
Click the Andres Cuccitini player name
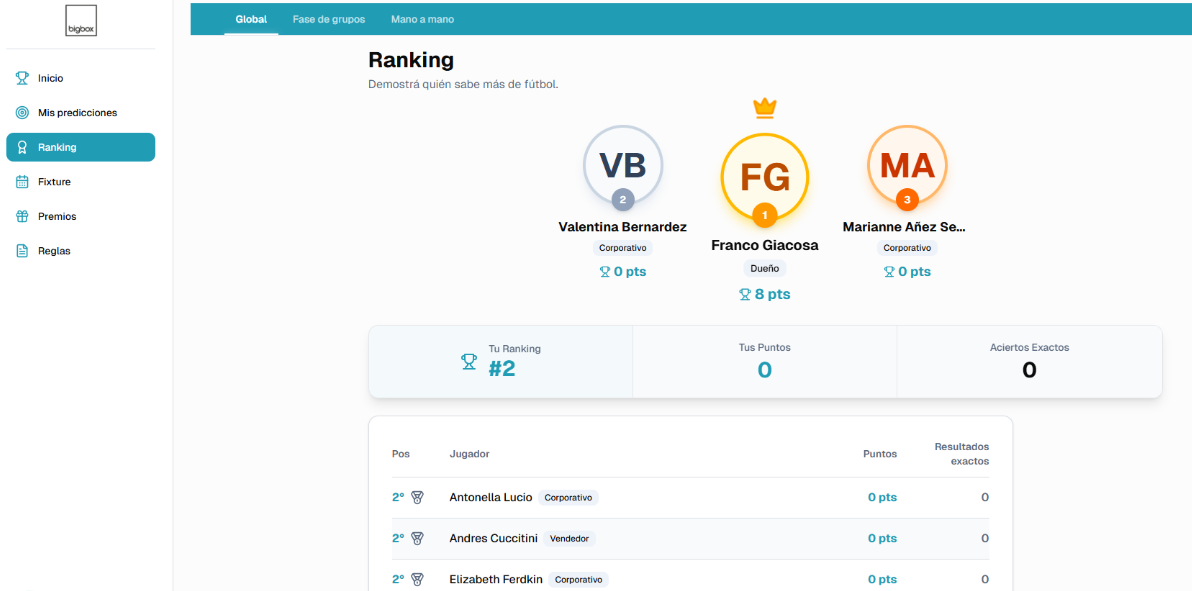(x=493, y=538)
